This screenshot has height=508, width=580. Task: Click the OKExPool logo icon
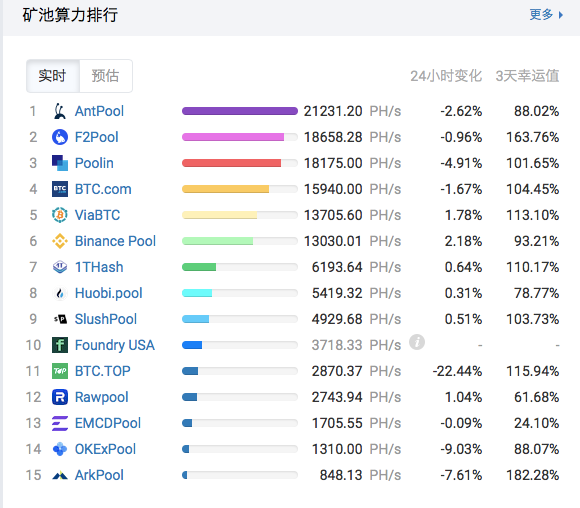coord(60,449)
